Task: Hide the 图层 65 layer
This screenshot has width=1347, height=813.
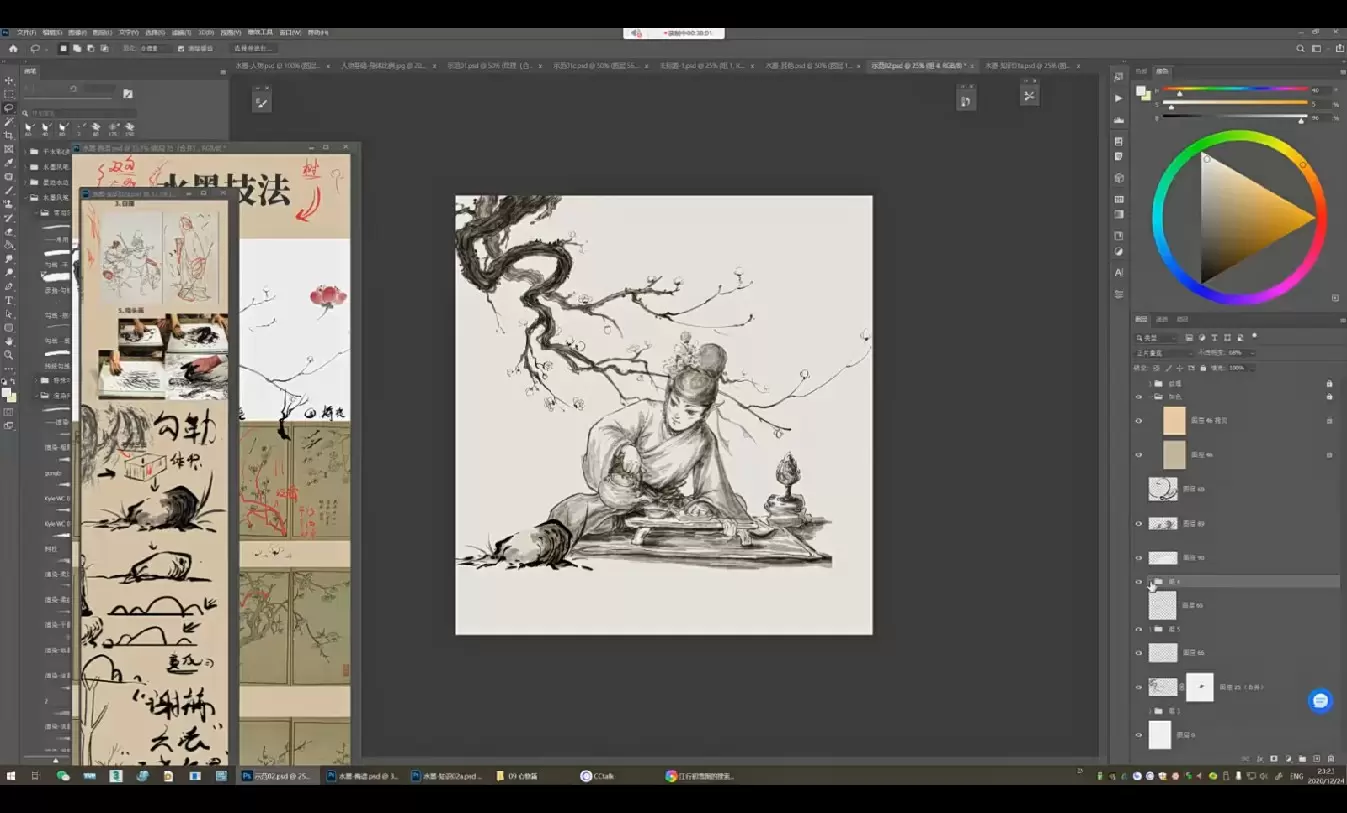Action: coord(1138,653)
